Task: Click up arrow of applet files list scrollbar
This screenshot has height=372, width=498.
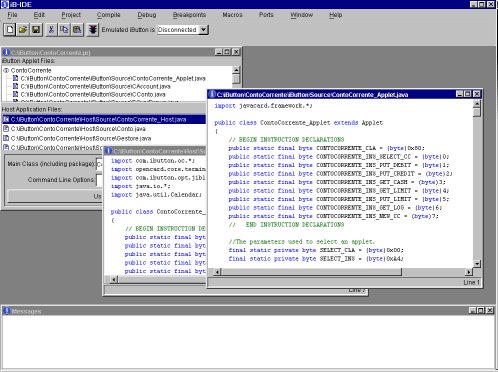Action: (236, 70)
